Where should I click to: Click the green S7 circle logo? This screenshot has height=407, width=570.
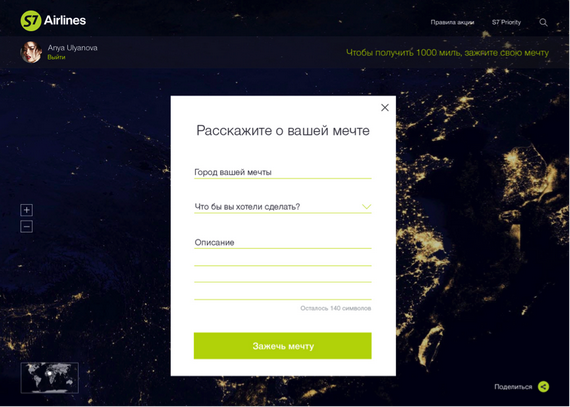pyautogui.click(x=31, y=21)
